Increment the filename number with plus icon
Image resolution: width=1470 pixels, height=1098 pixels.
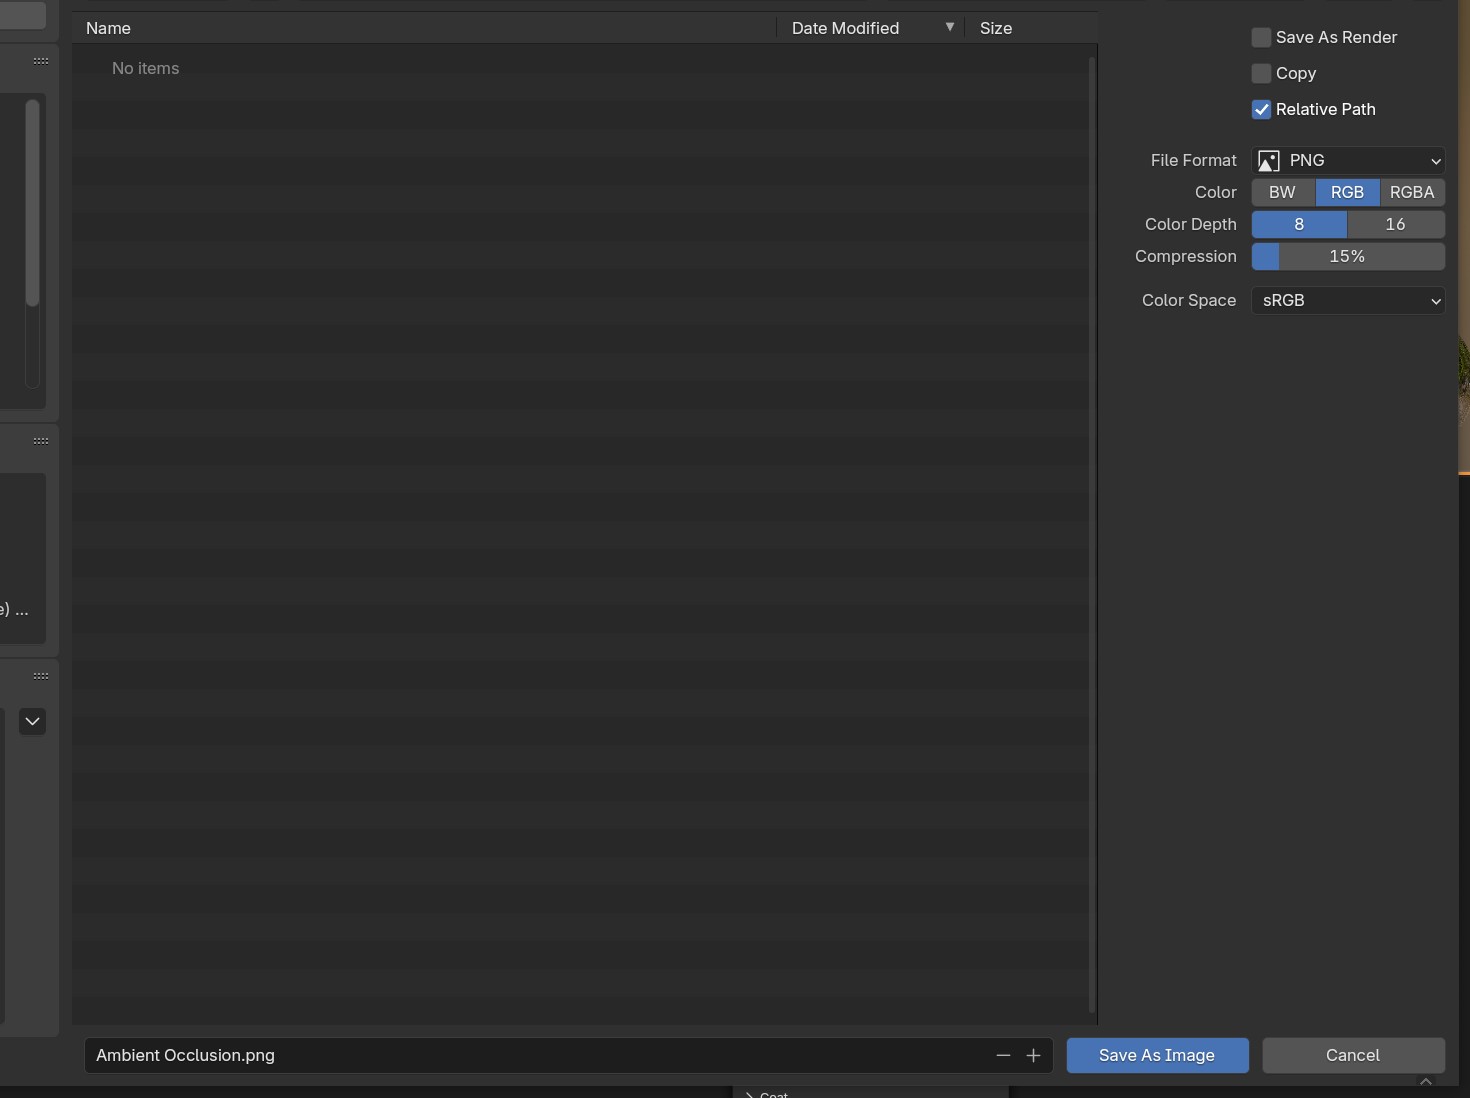coord(1033,1055)
